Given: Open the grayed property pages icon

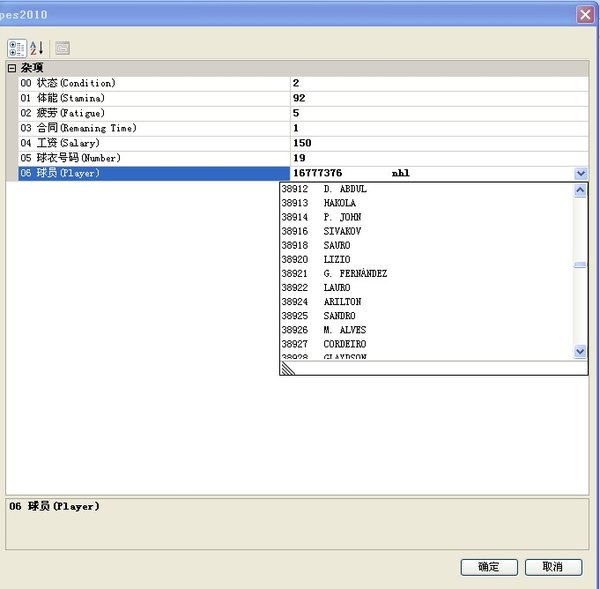Looking at the screenshot, I should point(62,48).
